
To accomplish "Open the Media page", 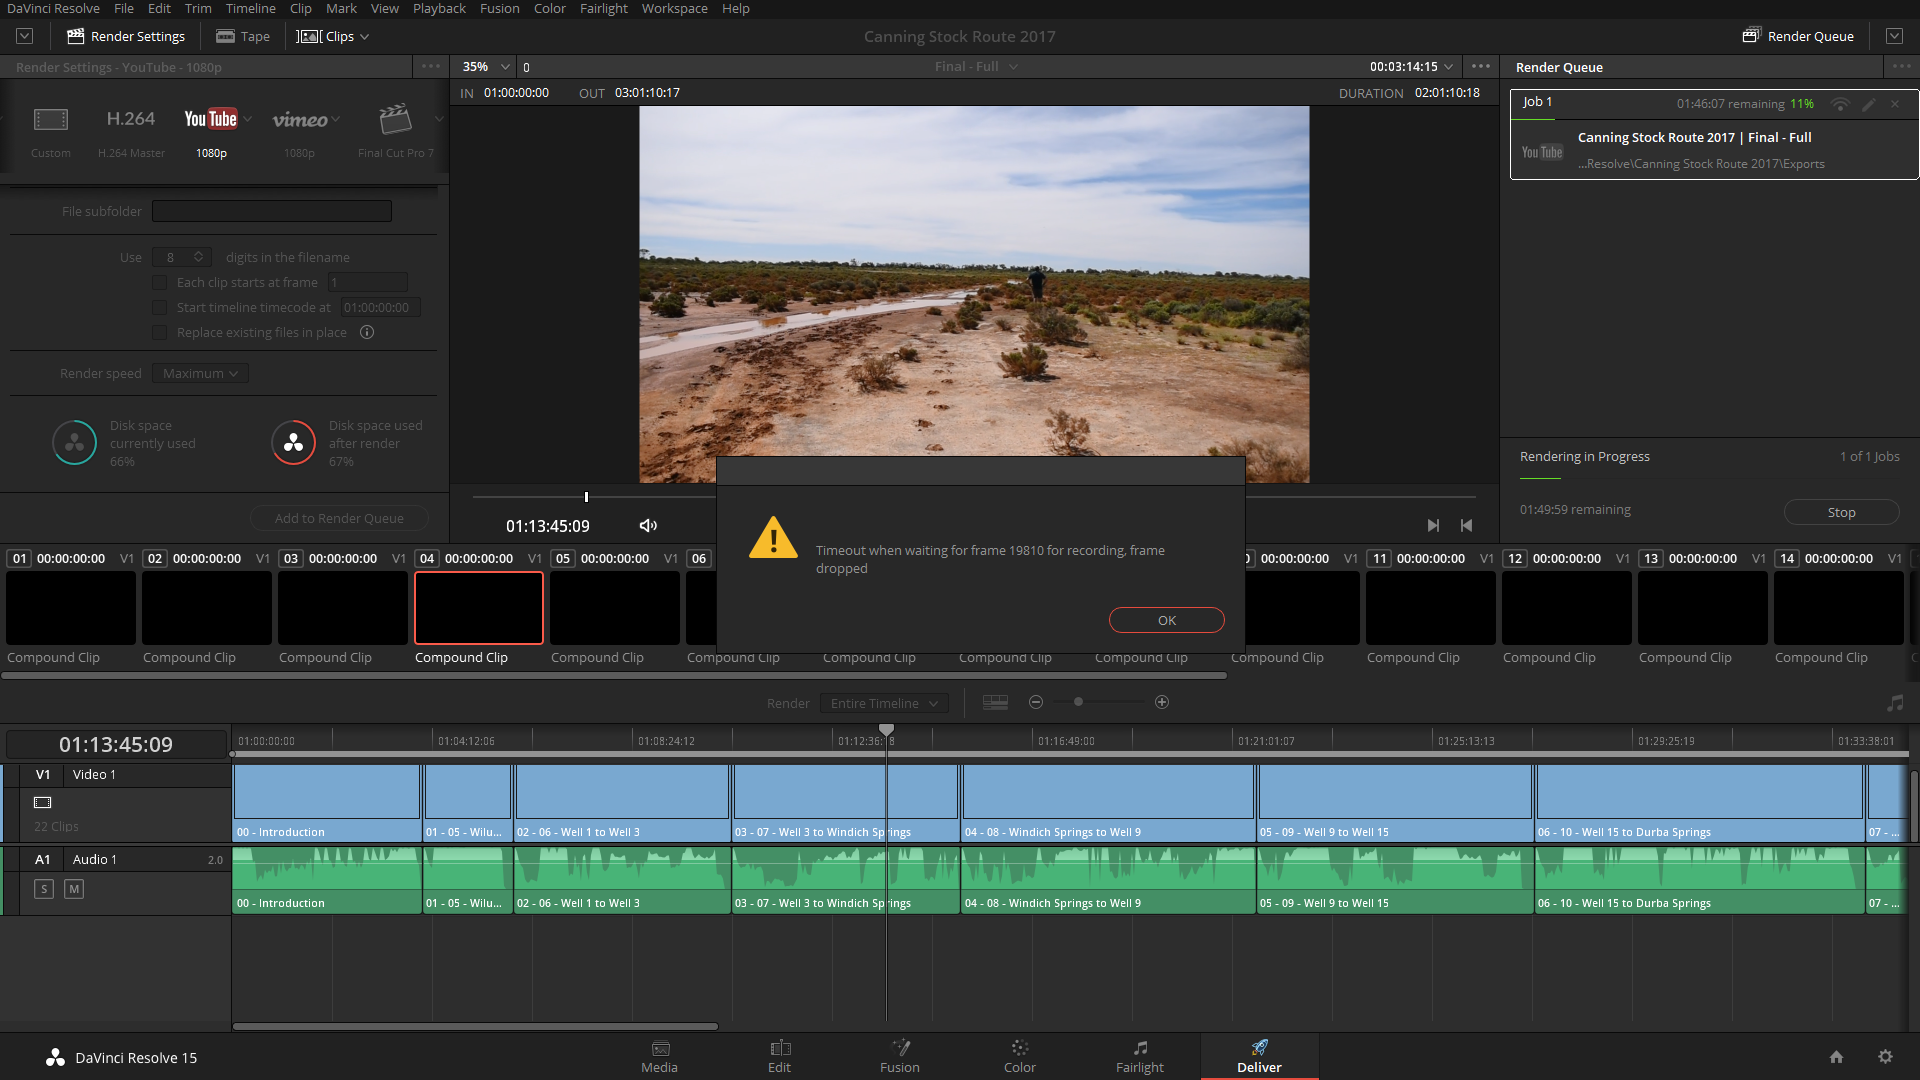I will tap(660, 1056).
